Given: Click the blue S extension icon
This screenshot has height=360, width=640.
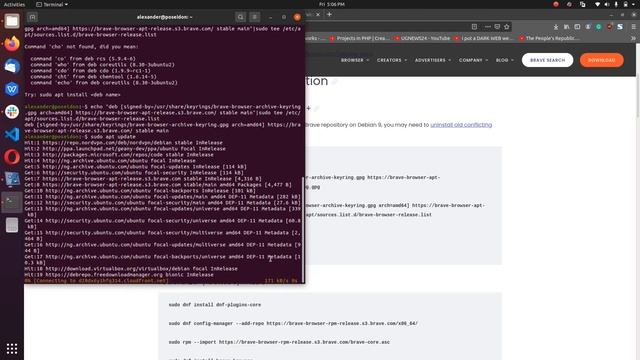Looking at the screenshot, I should point(620,27).
